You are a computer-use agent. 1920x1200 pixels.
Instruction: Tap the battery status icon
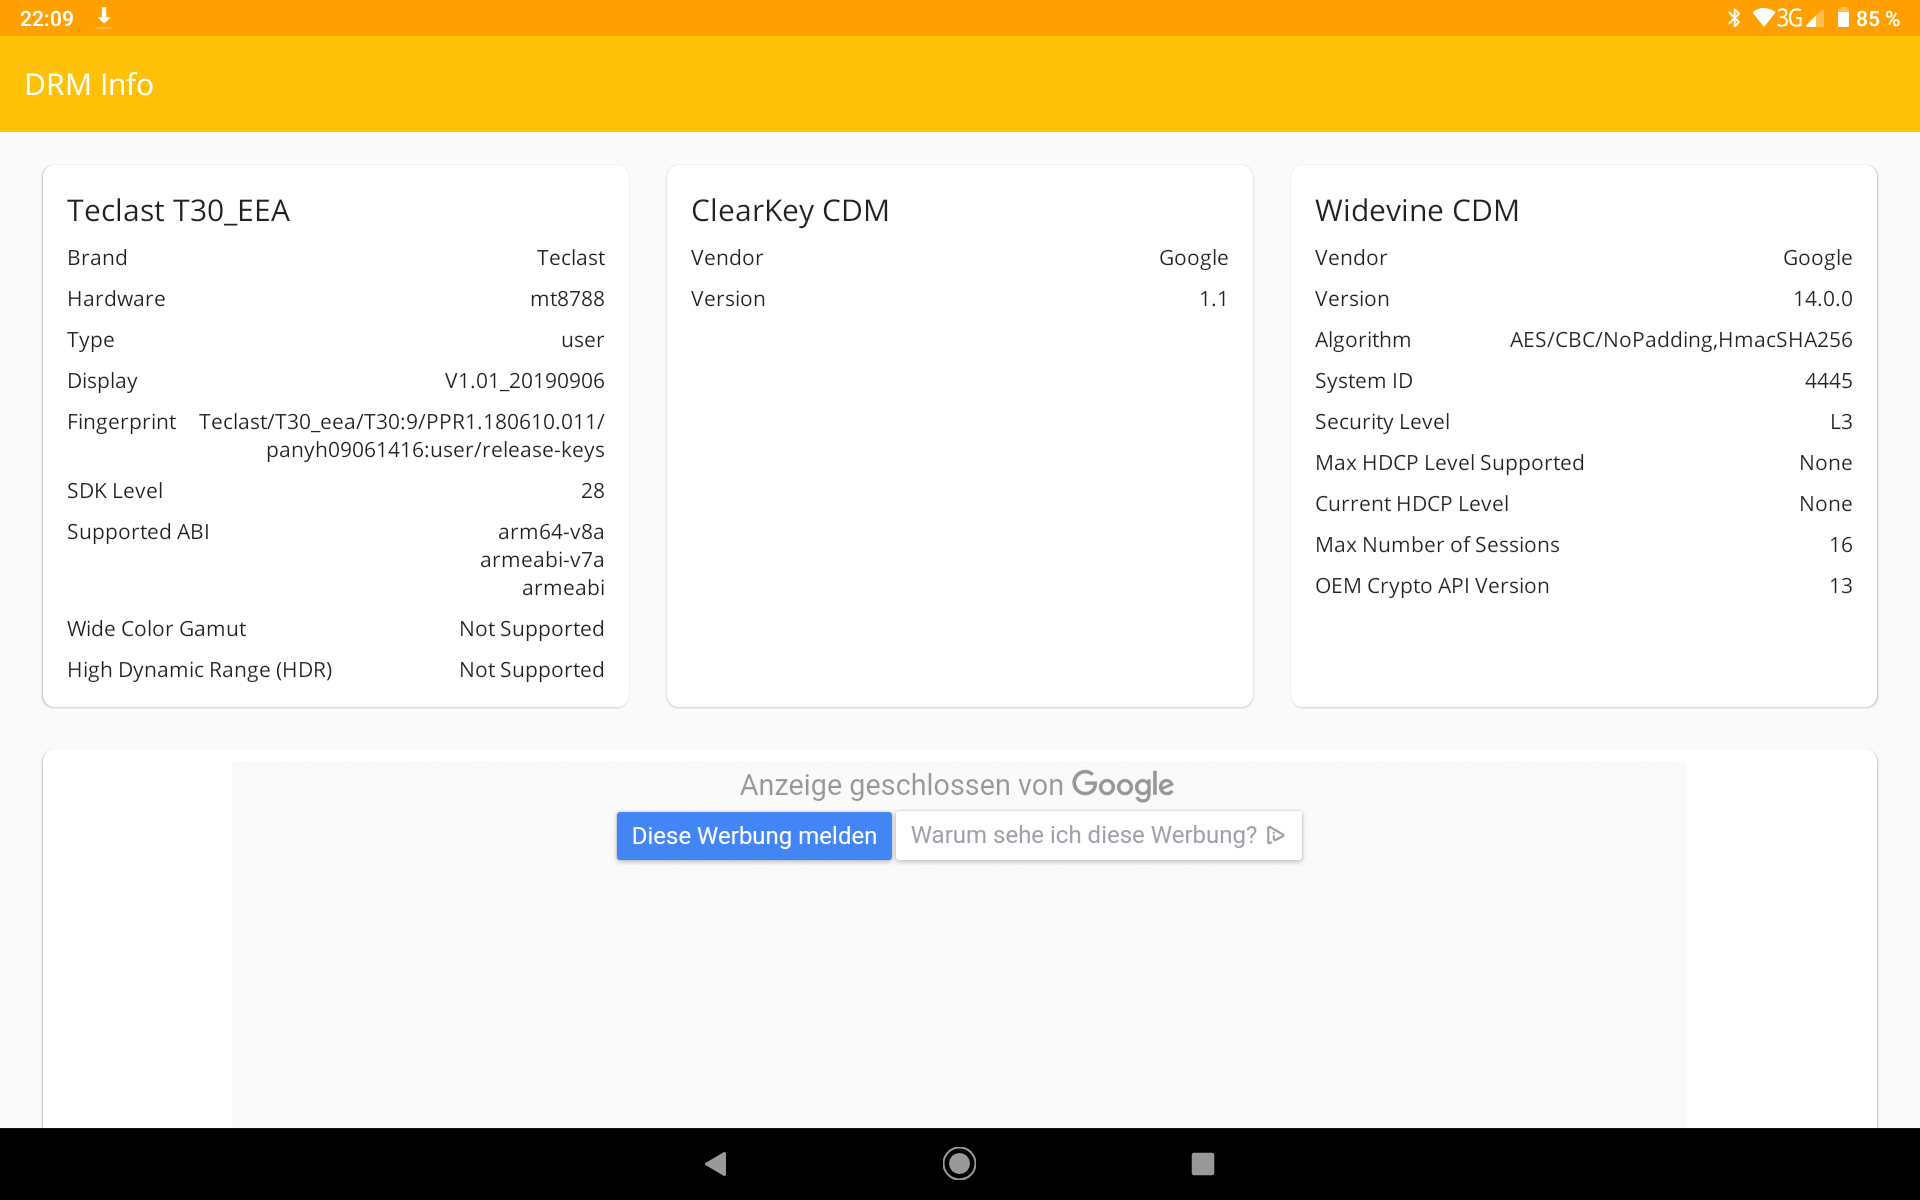click(1843, 18)
